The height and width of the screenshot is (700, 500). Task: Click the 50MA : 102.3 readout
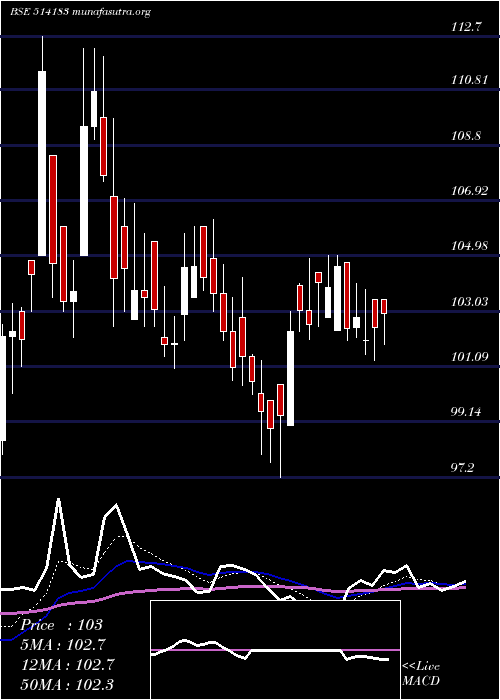coord(68,684)
